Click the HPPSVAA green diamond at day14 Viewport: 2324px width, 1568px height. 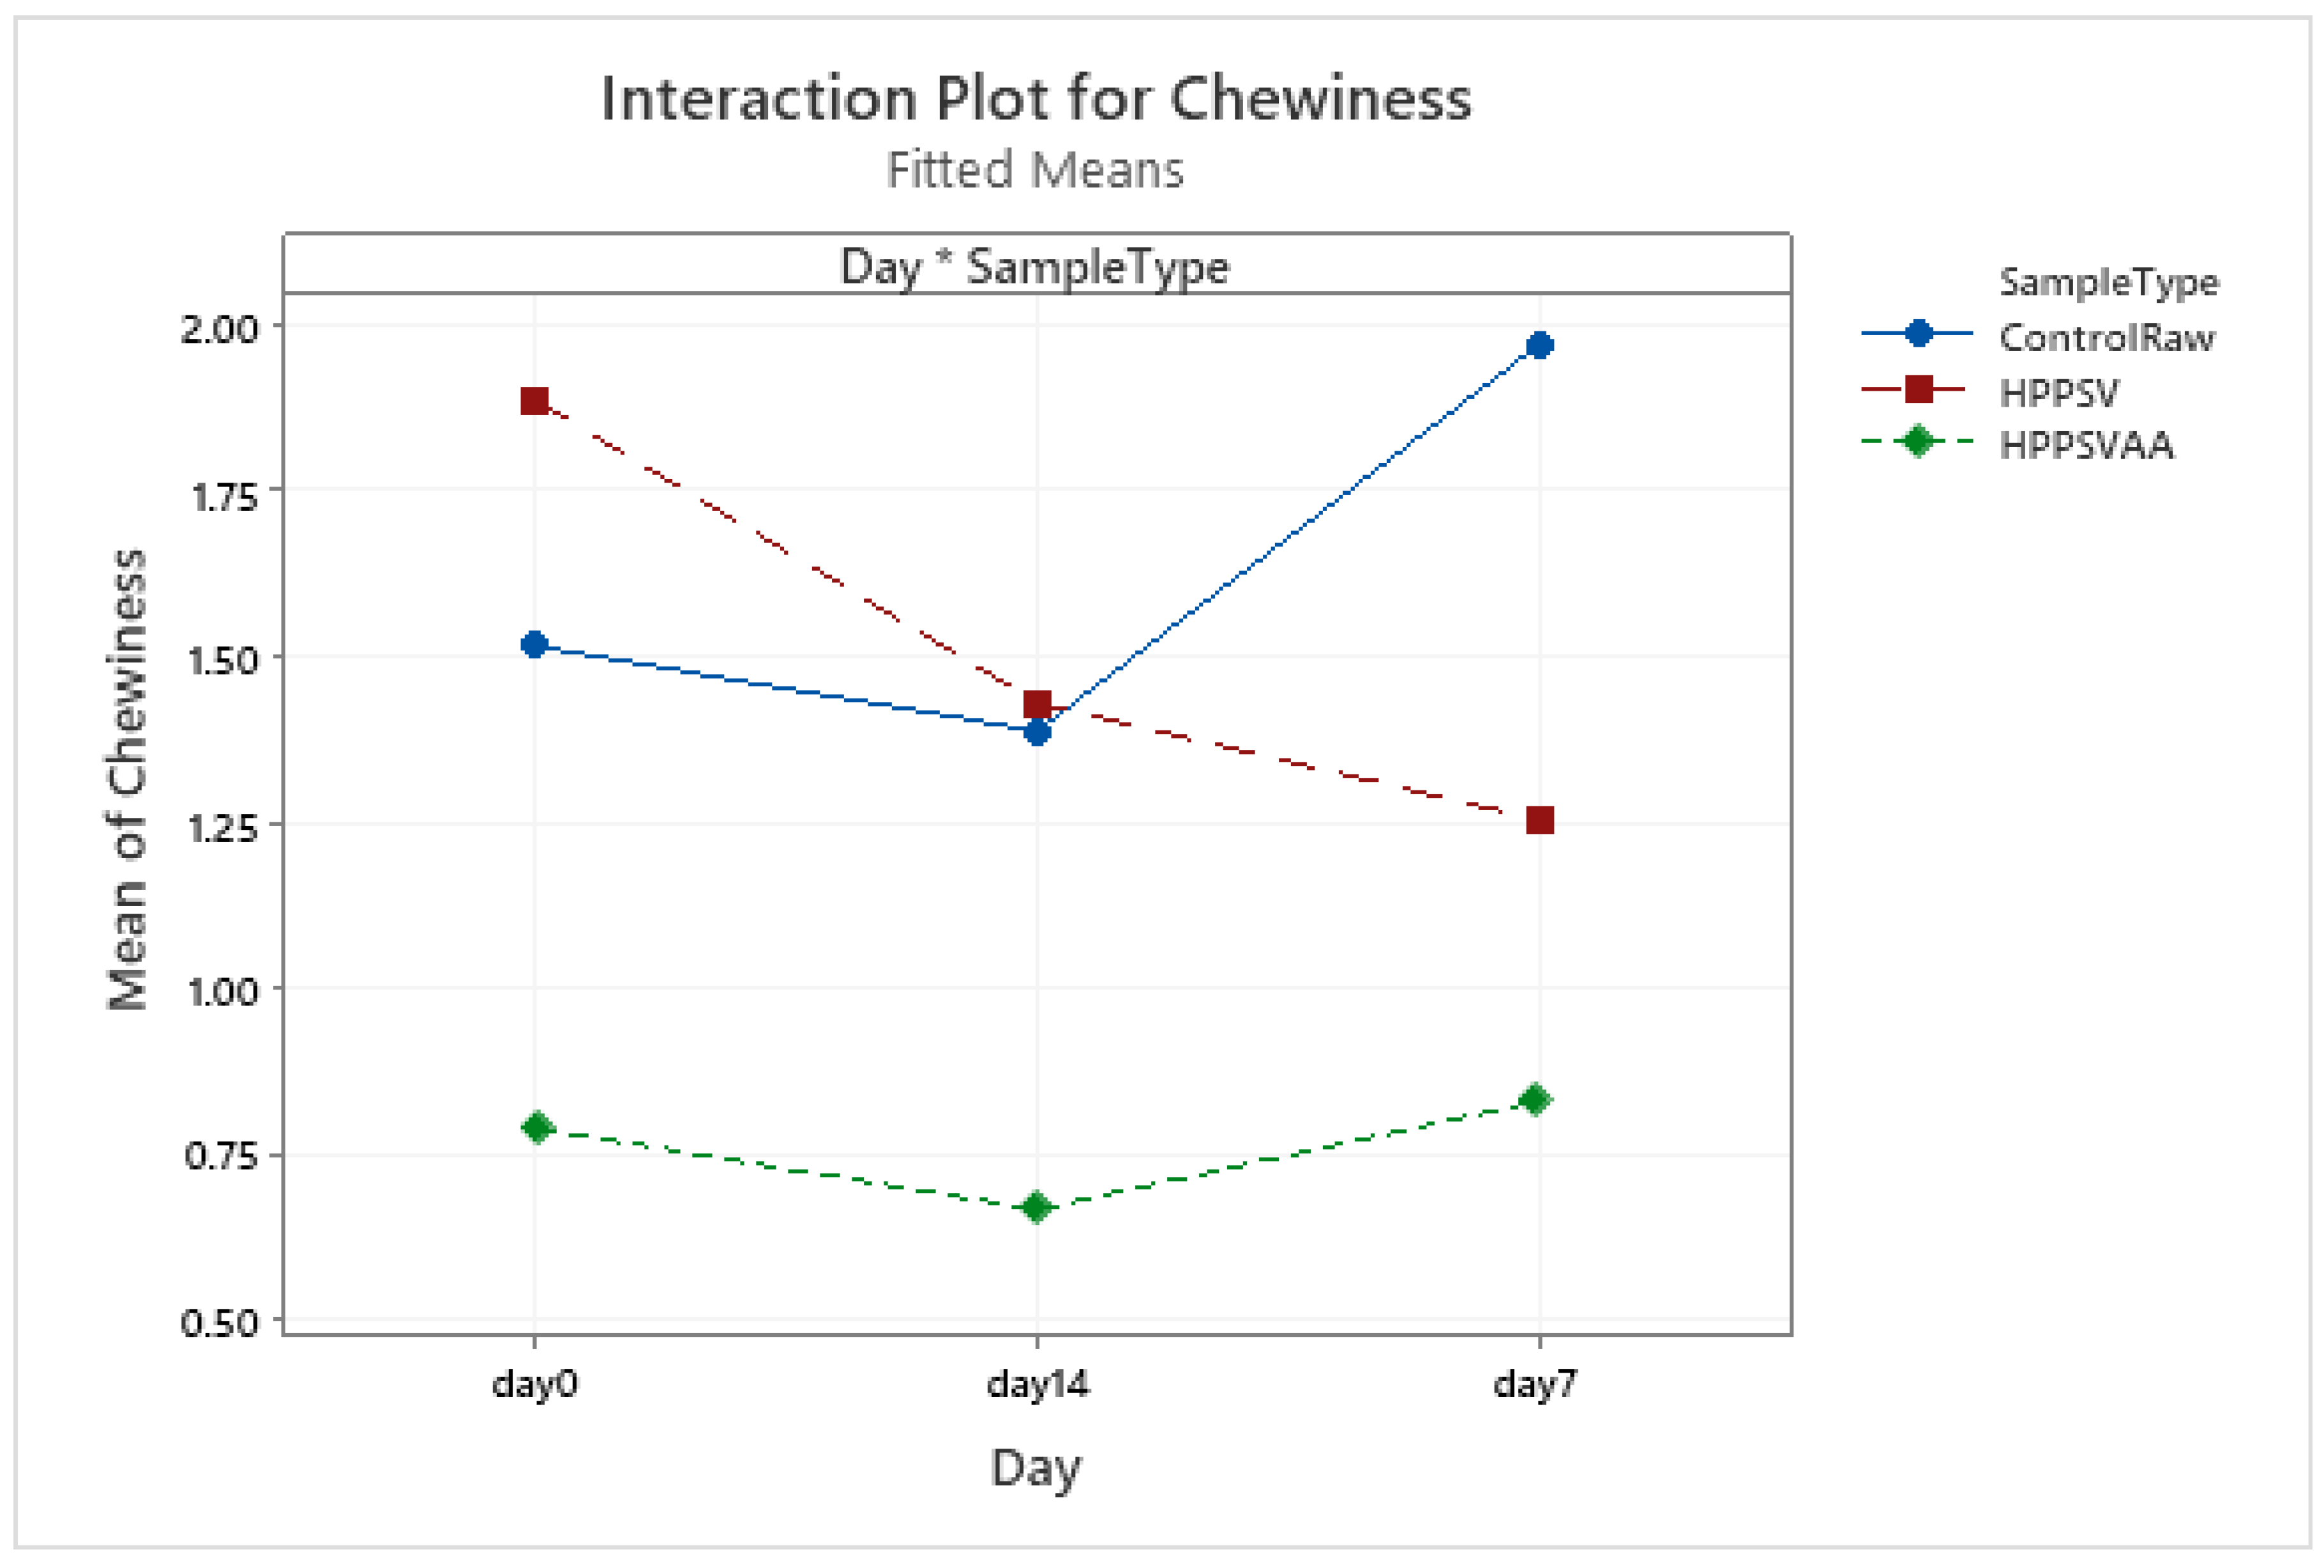(1037, 1207)
